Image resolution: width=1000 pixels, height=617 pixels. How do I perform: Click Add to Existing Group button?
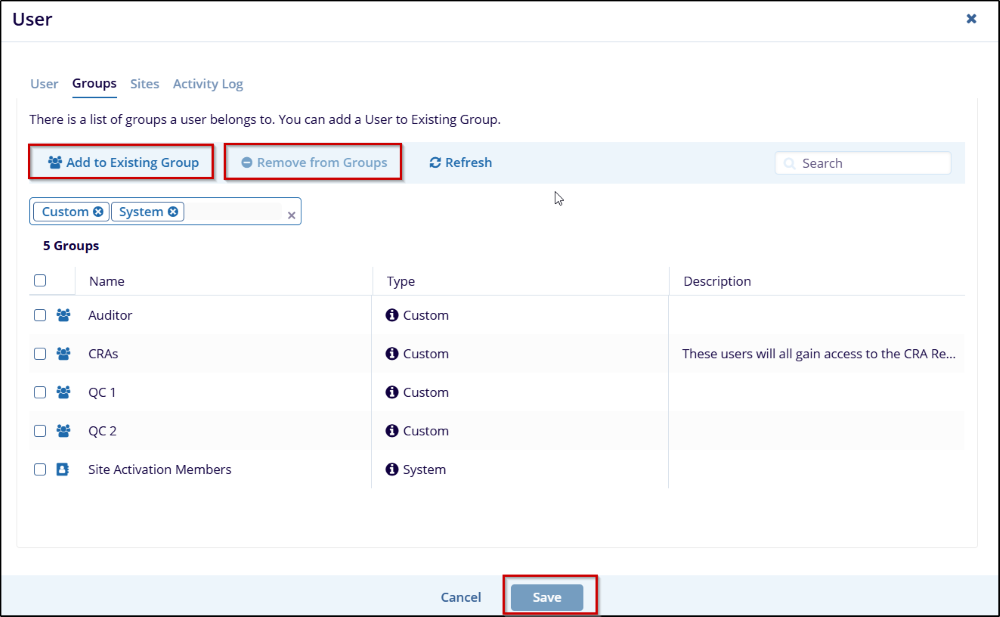coord(122,162)
